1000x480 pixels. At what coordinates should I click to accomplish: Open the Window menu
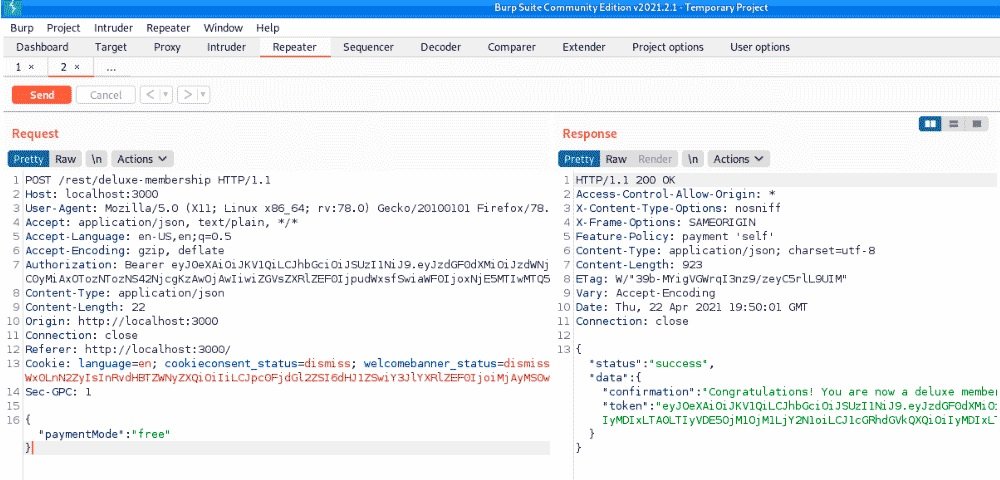(223, 28)
